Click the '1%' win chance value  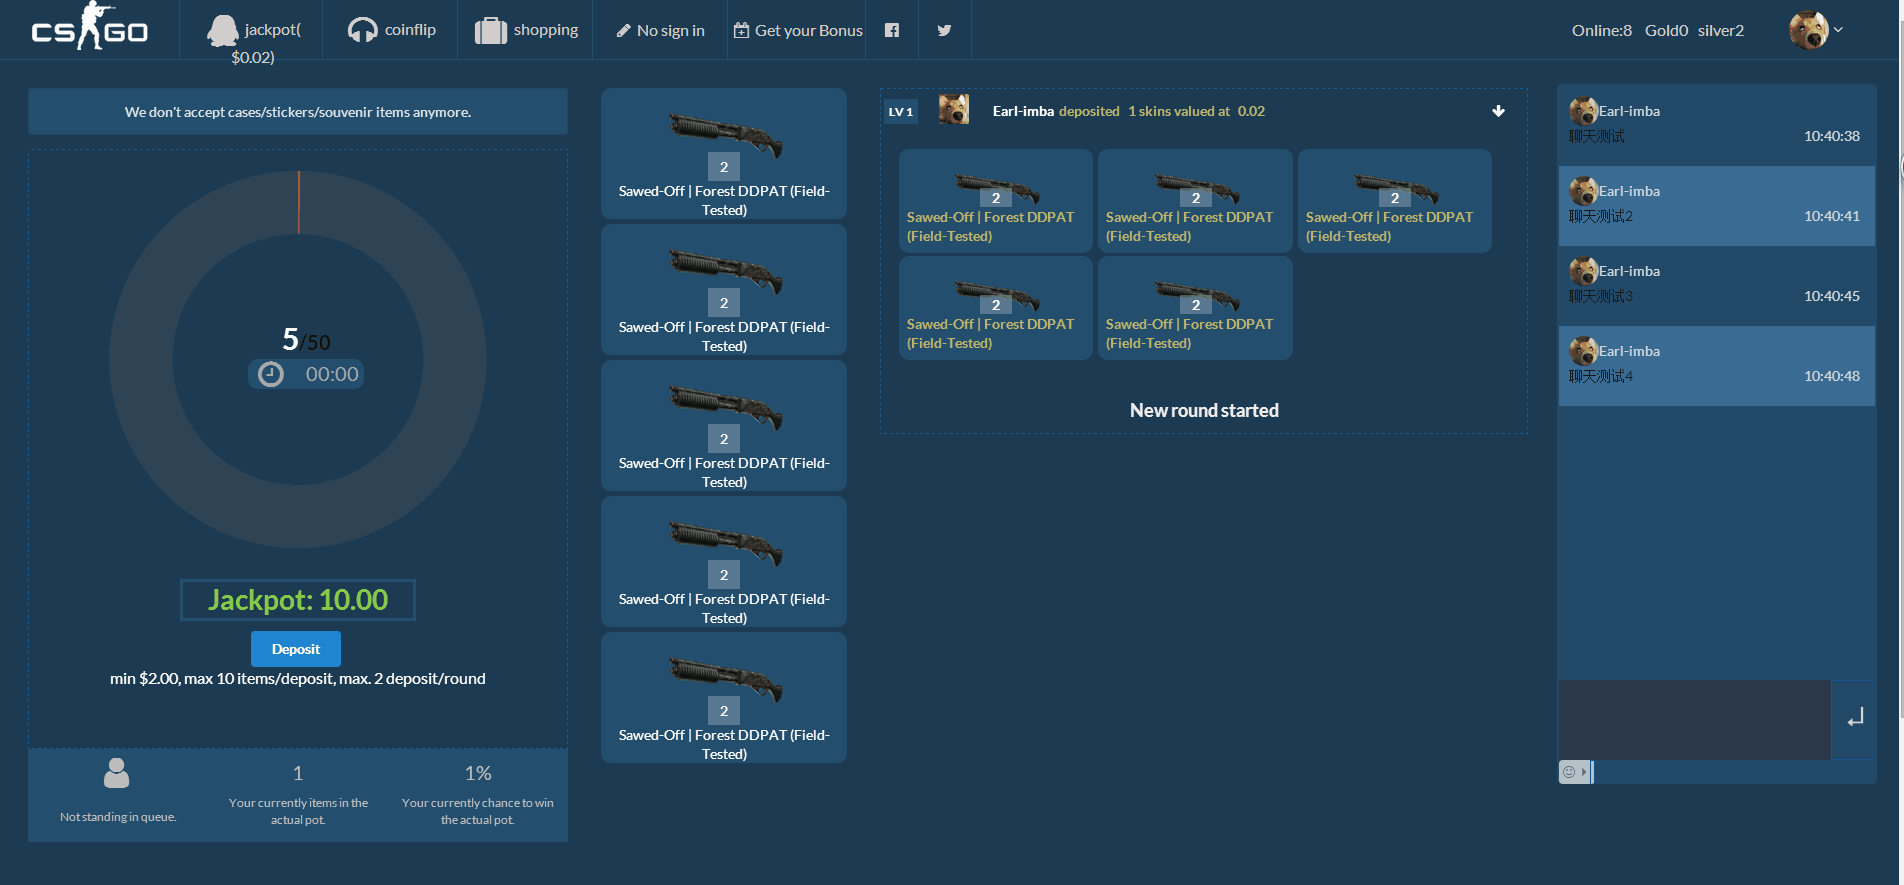[x=478, y=773]
